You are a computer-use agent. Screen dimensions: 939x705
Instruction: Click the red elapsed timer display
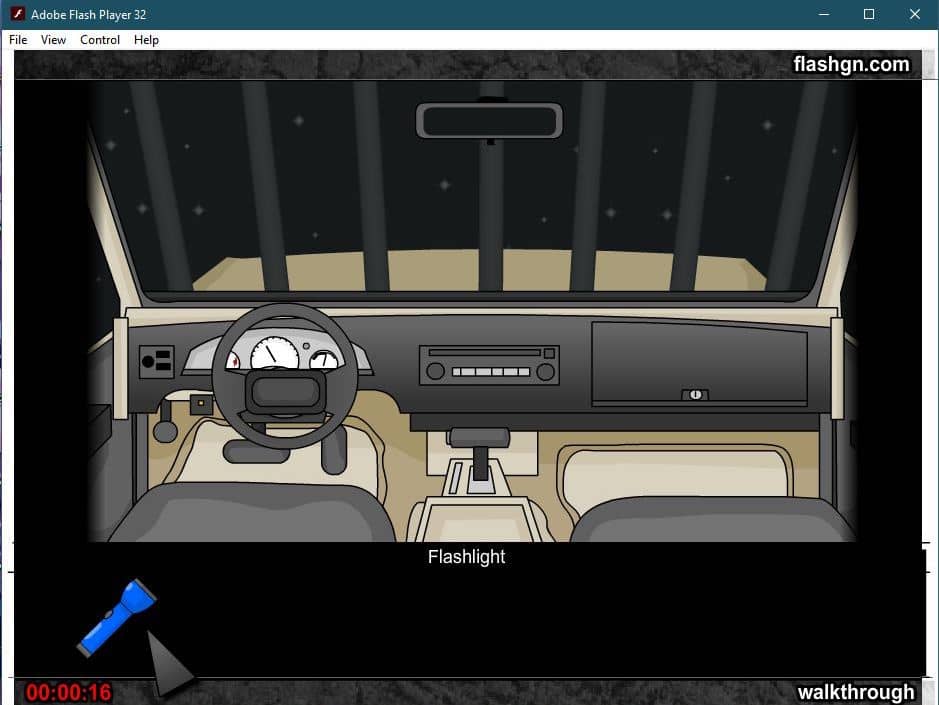[x=69, y=692]
